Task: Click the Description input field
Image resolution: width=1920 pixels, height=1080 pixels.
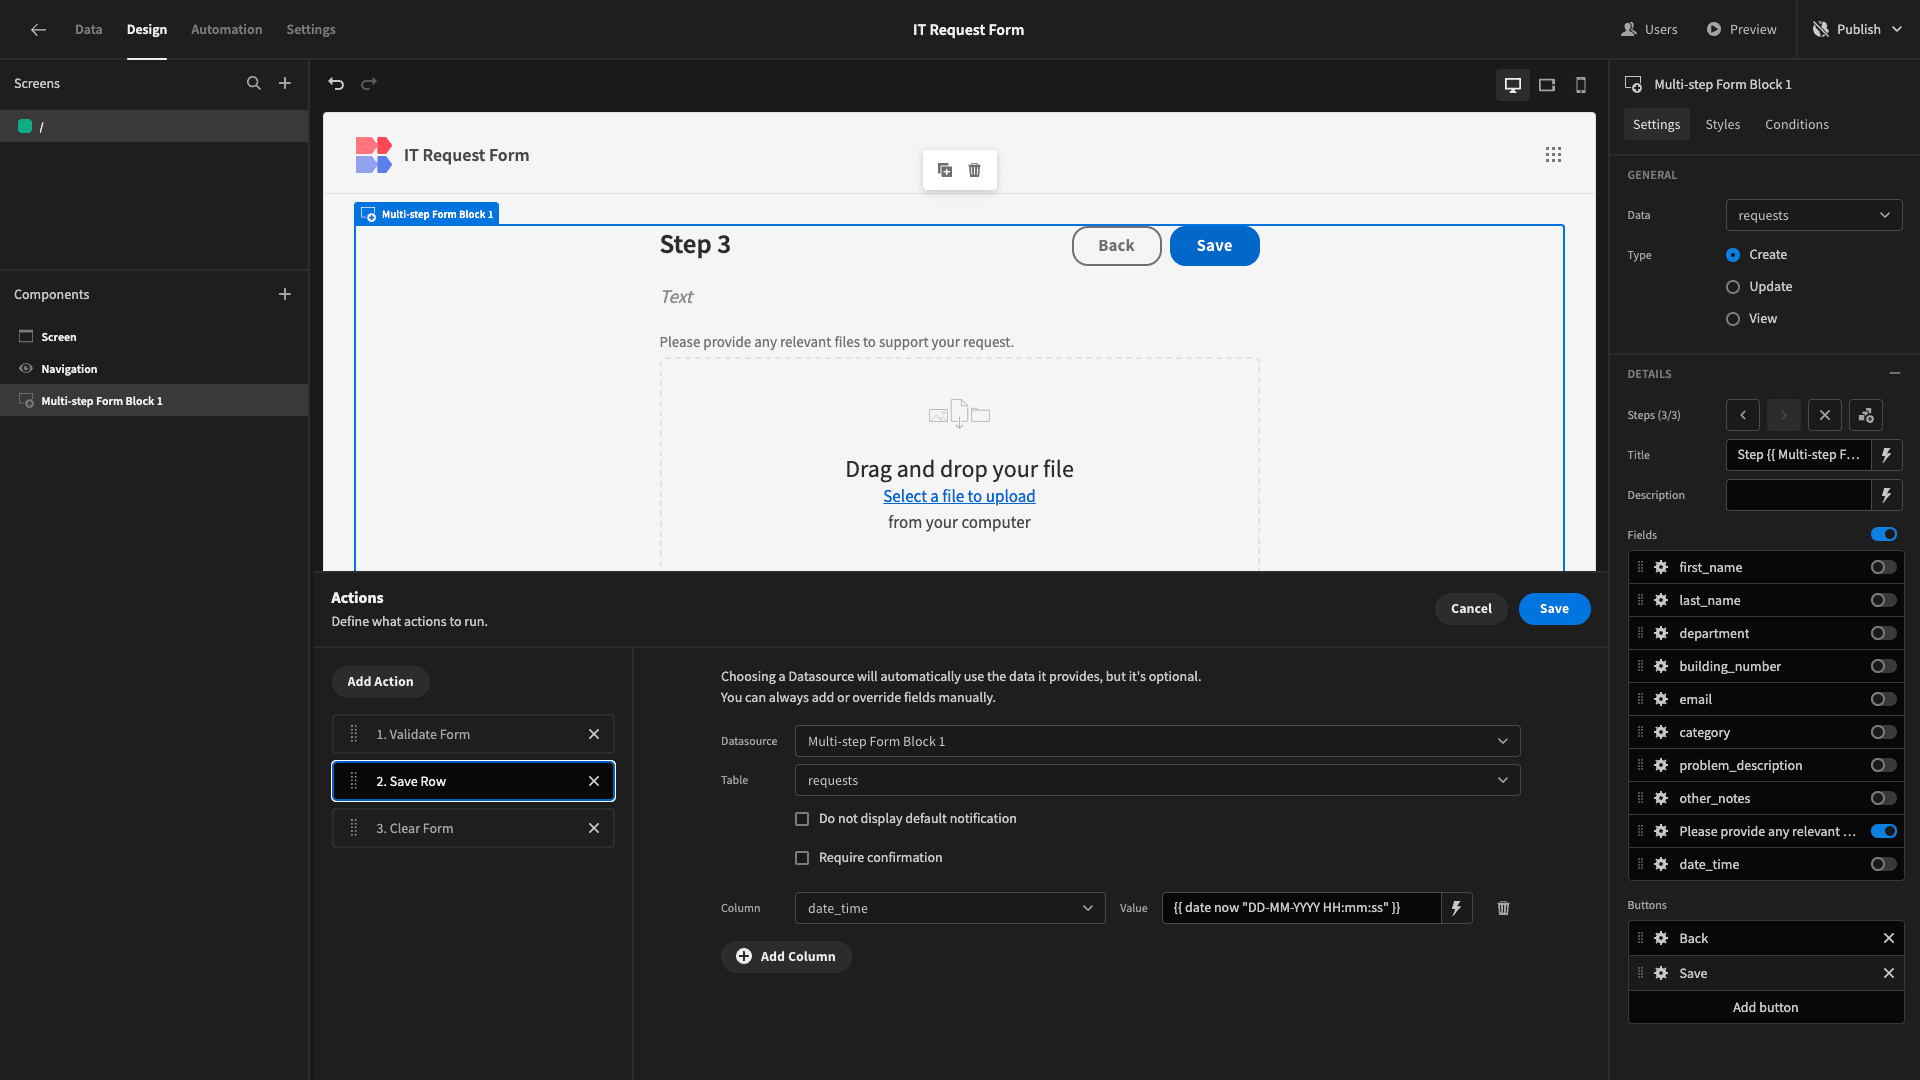Action: tap(1798, 495)
